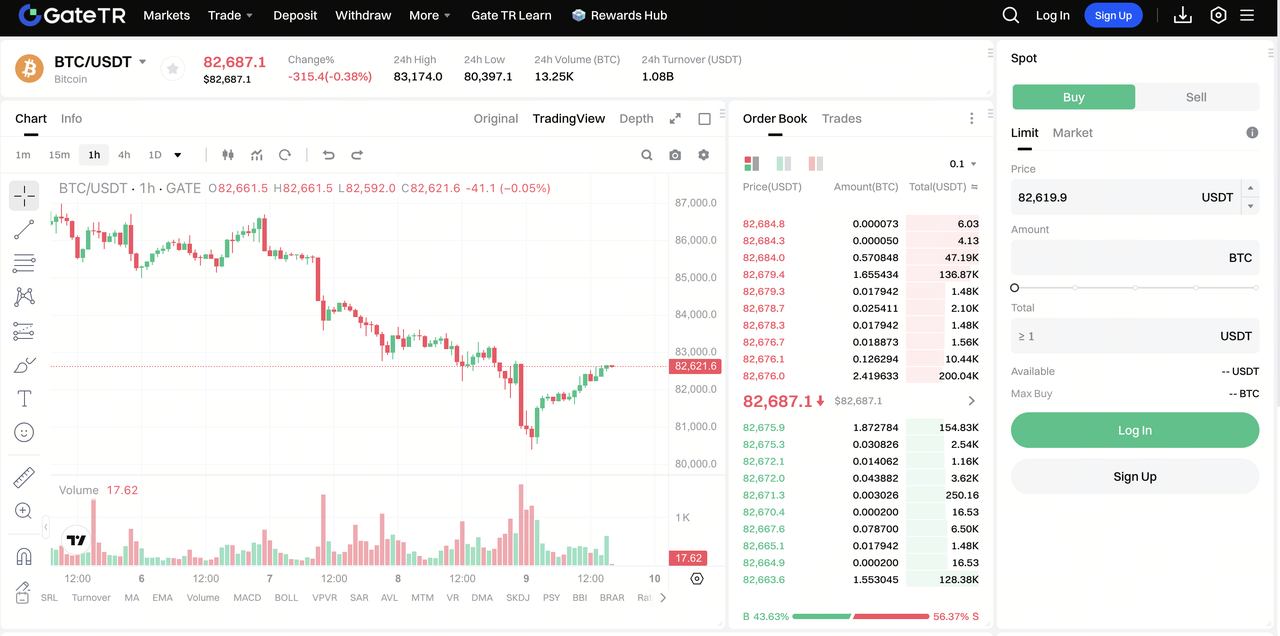Click the amount percentage slider handle
Screen dimensions: 1280x636
[1015, 288]
